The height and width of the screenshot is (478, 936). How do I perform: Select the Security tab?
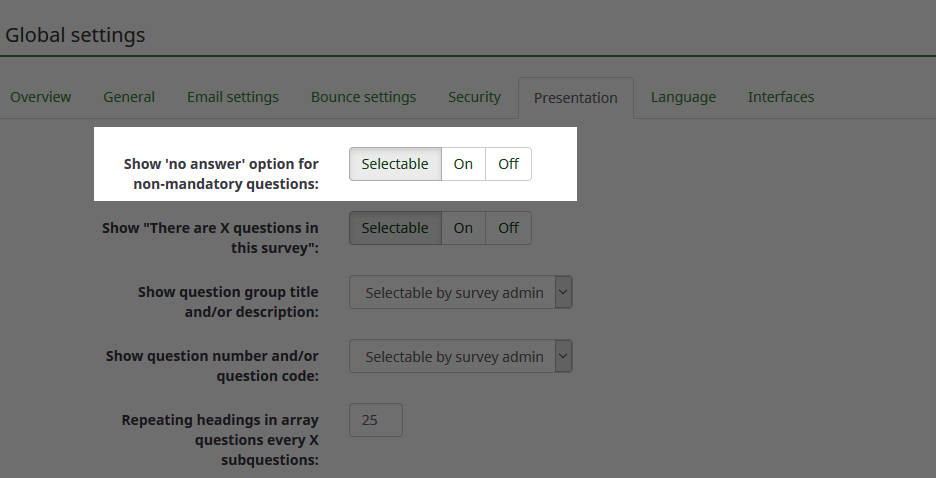[474, 97]
